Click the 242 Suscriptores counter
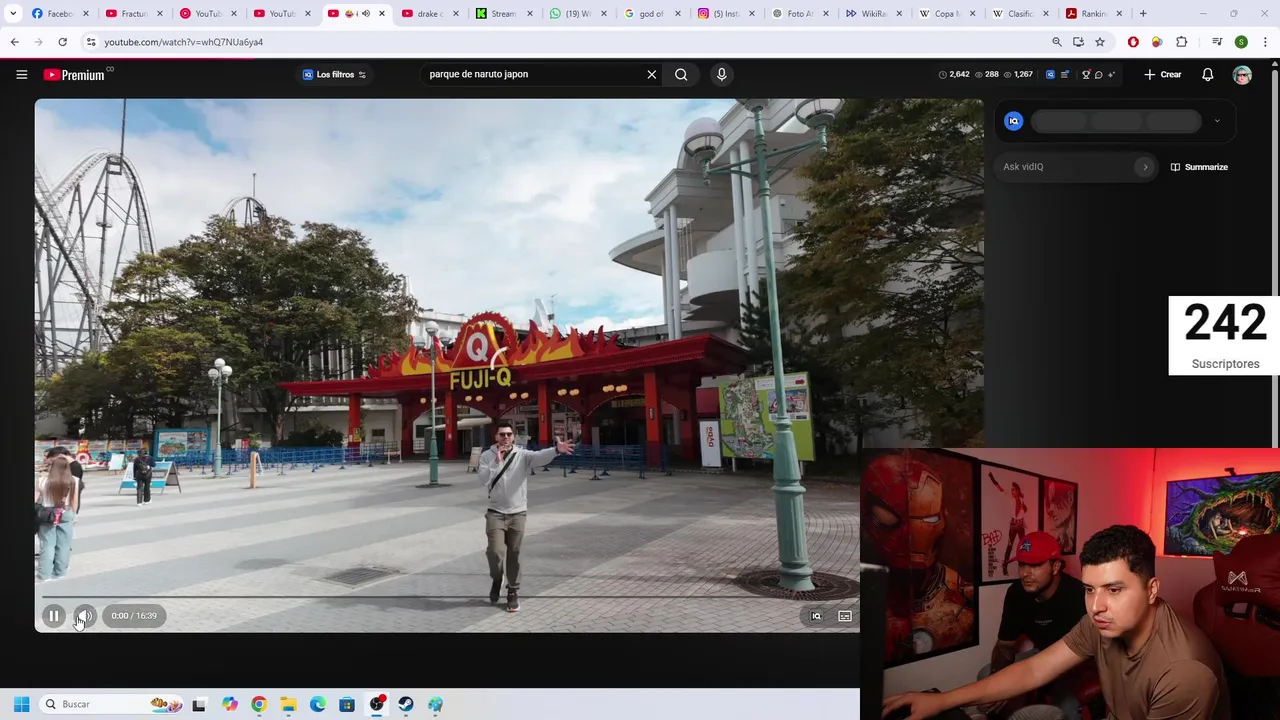This screenshot has height=720, width=1280. (x=1225, y=336)
